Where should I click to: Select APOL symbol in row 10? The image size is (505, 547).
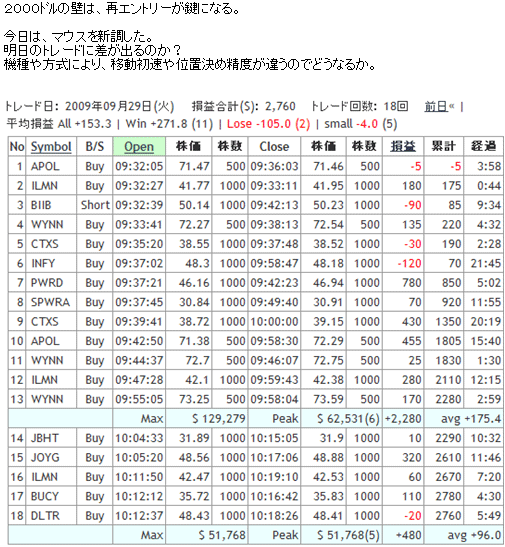coord(45,341)
